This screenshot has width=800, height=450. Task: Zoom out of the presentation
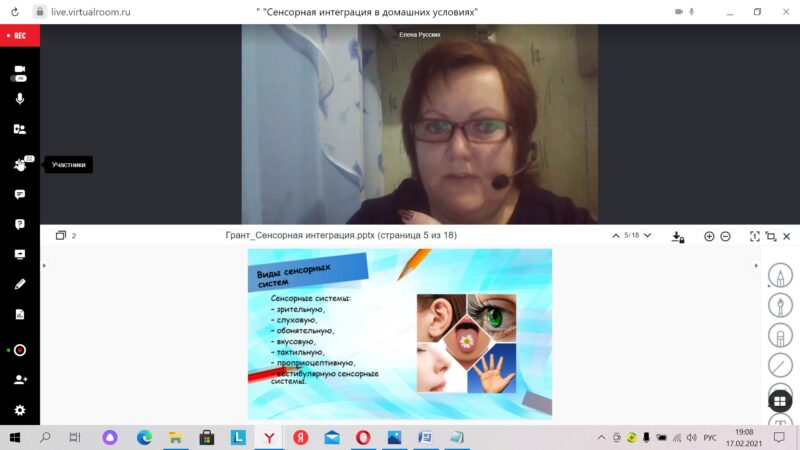(725, 236)
